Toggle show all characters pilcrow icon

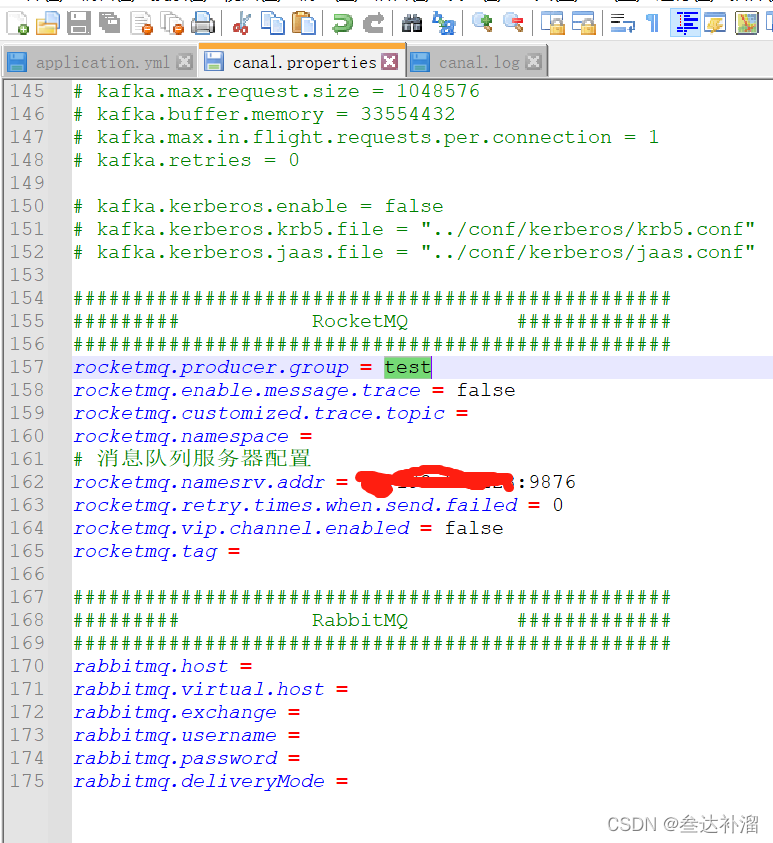tap(653, 24)
